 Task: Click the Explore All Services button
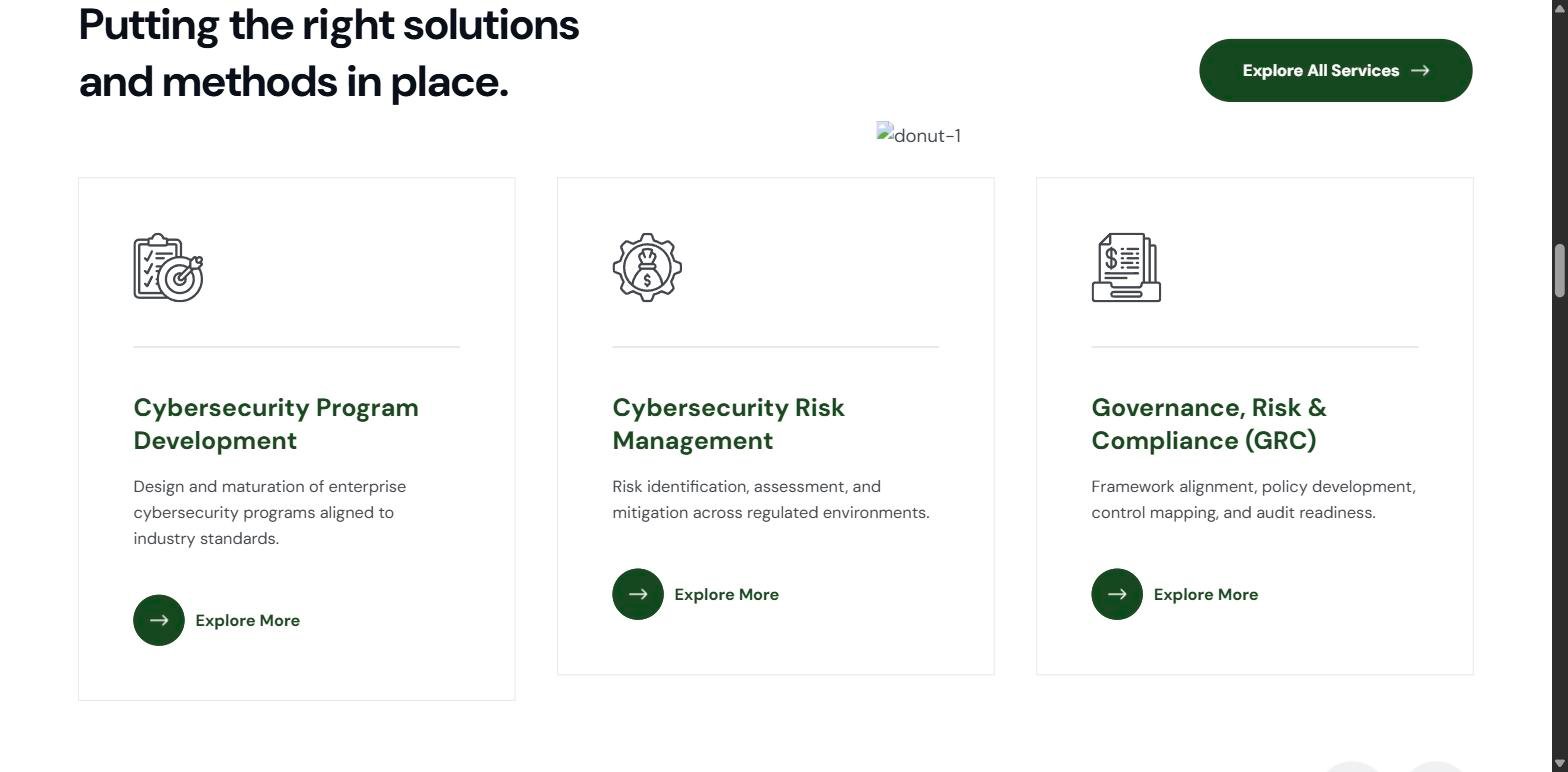1336,70
